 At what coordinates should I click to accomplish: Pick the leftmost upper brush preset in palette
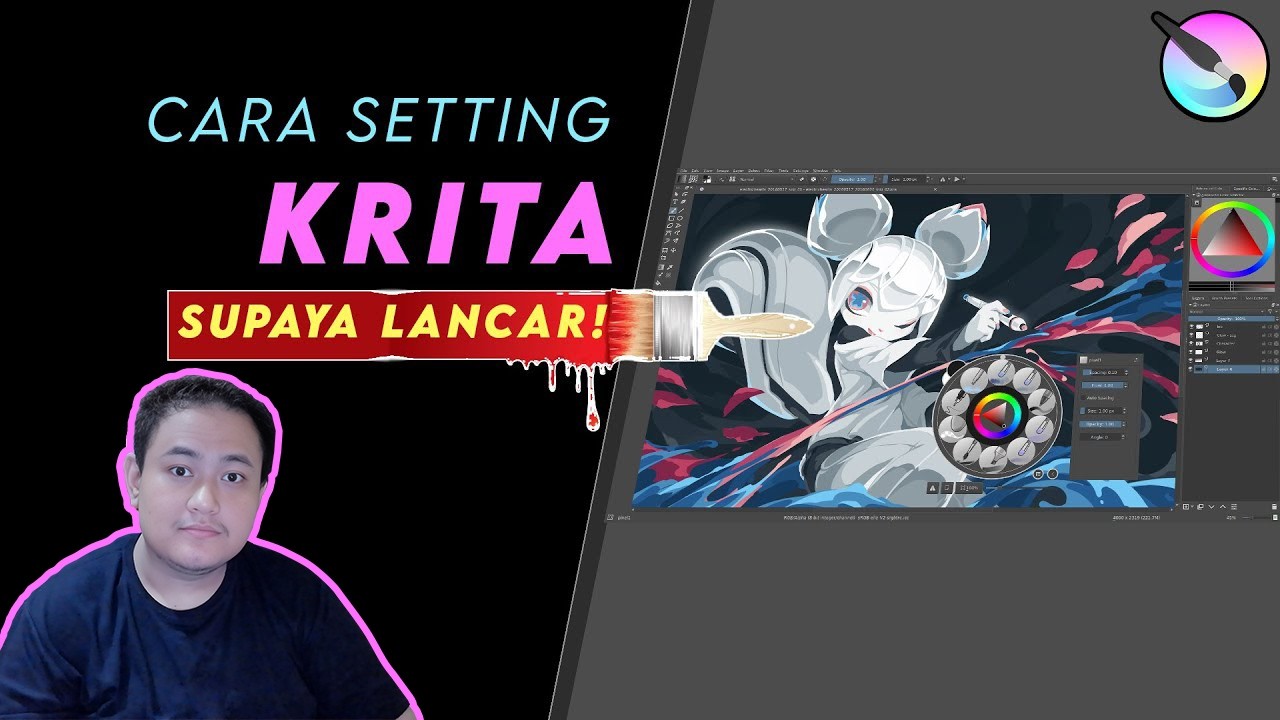(x=956, y=402)
